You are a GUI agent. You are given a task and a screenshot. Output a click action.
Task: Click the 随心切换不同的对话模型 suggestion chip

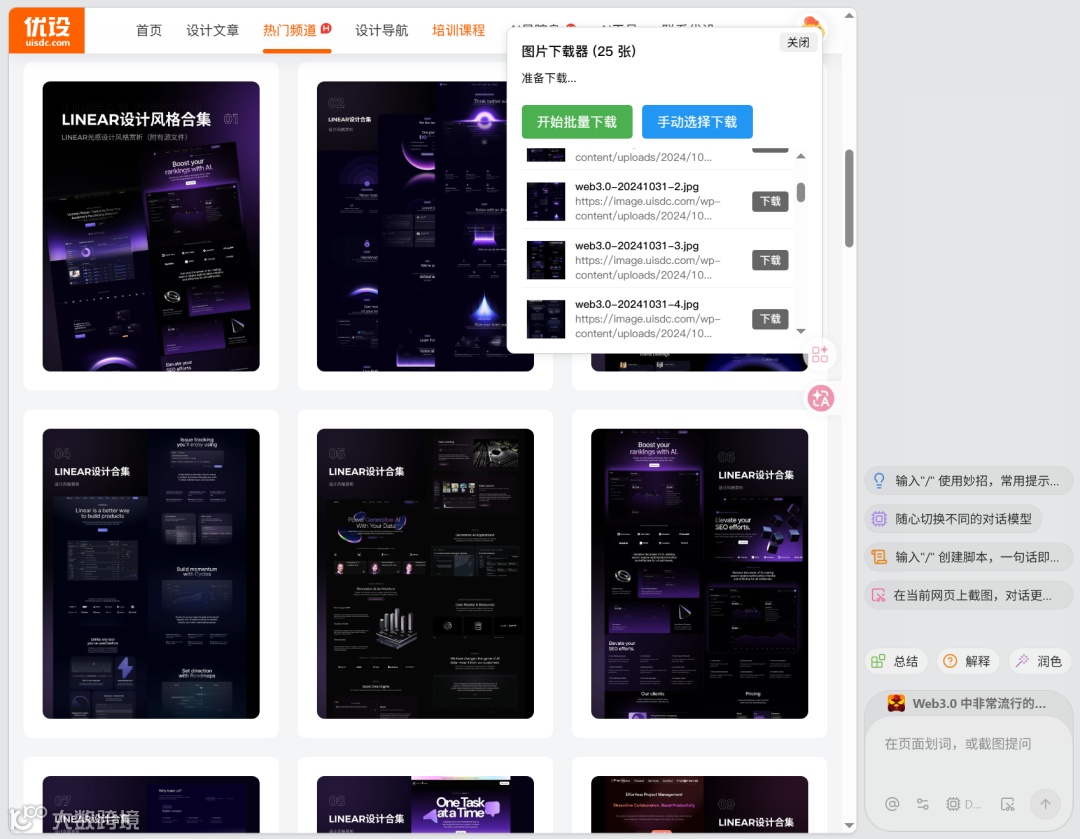coord(953,519)
